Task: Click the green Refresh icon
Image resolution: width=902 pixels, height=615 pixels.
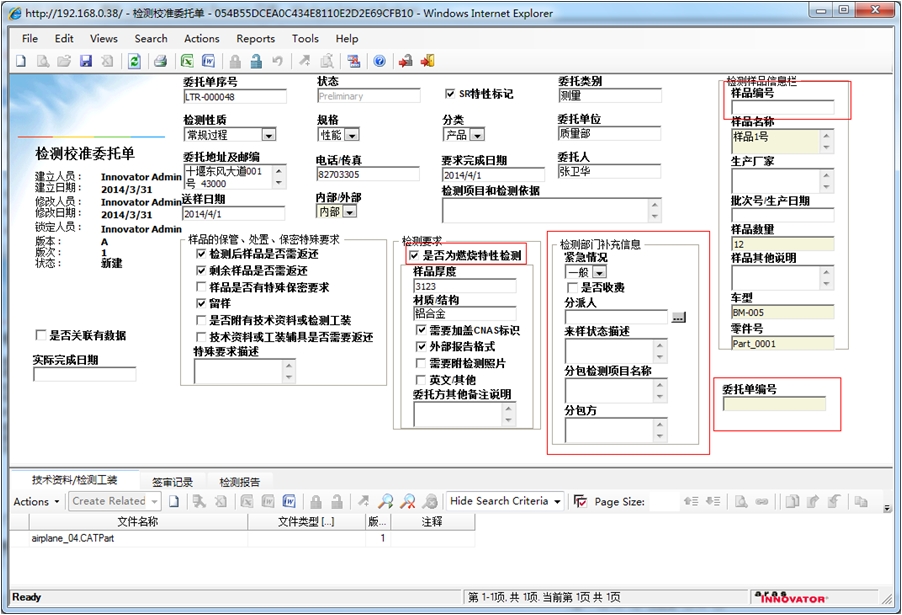Action: click(x=134, y=61)
